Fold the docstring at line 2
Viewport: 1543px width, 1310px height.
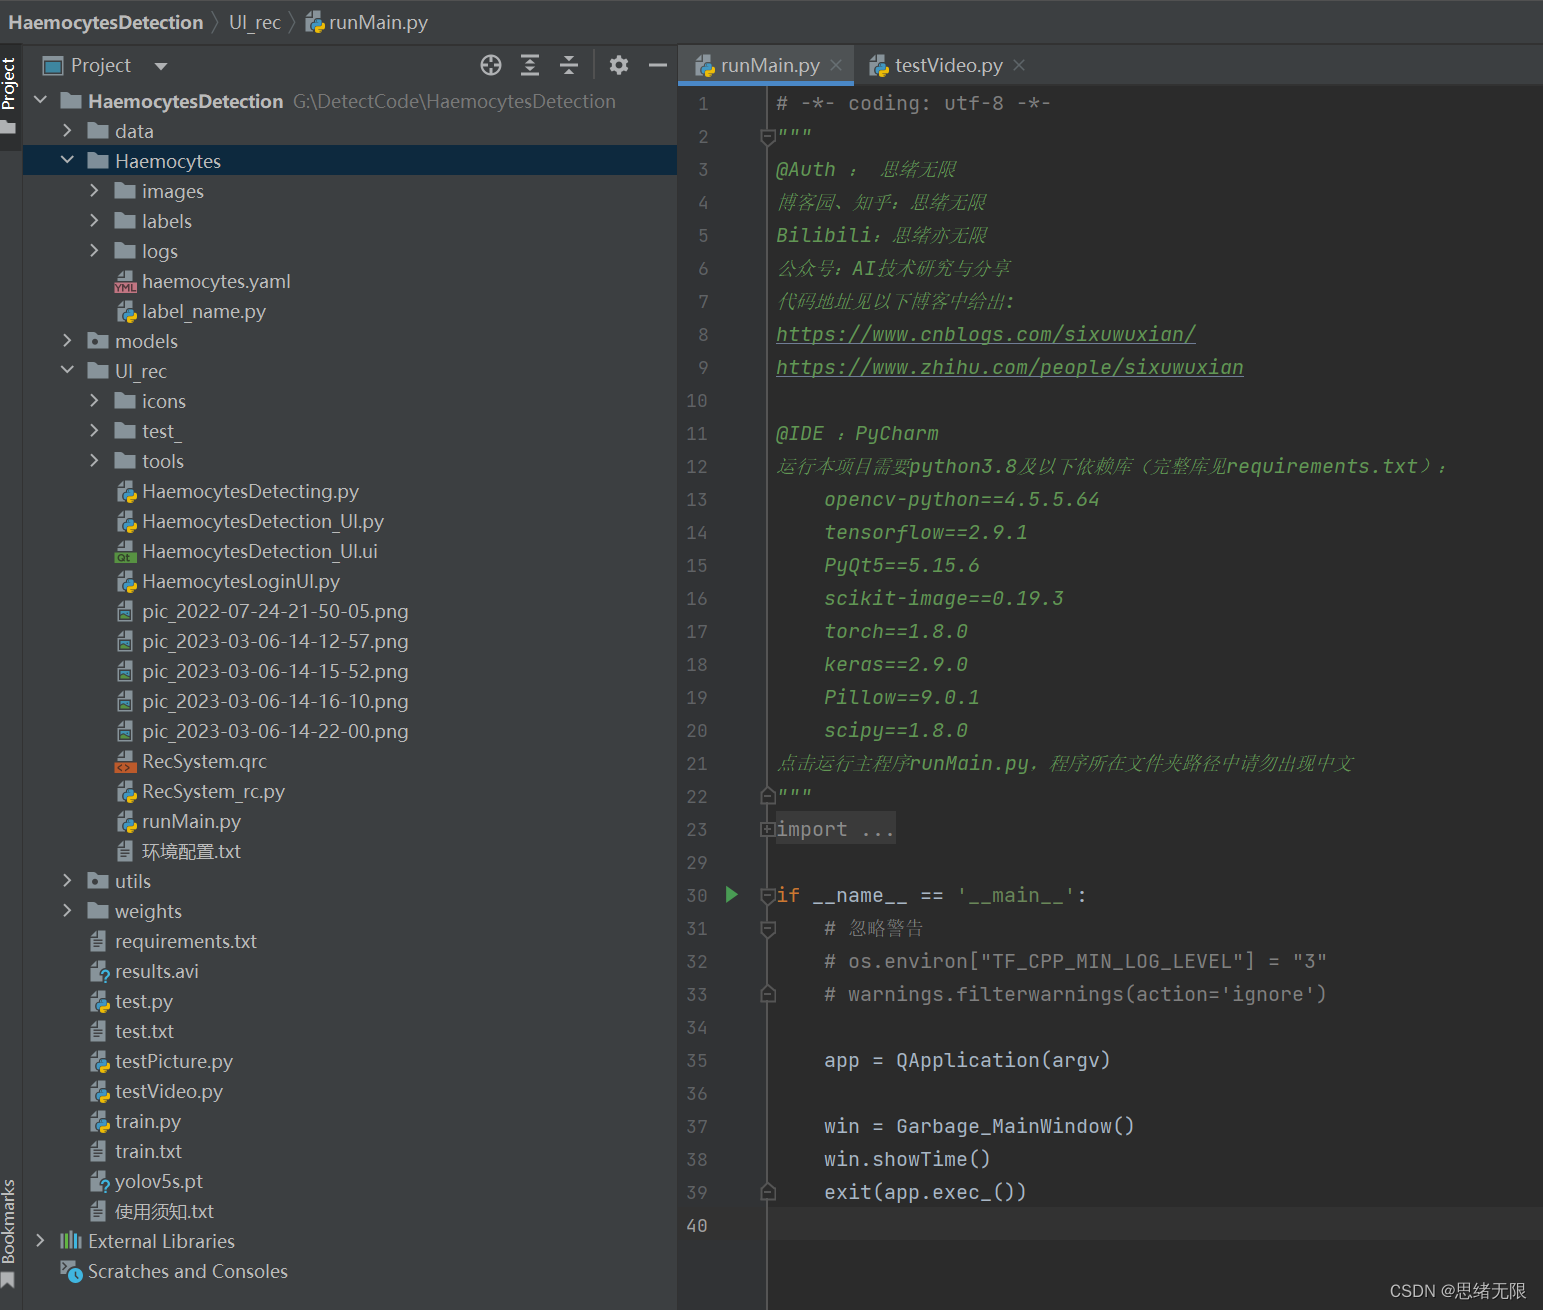click(767, 137)
